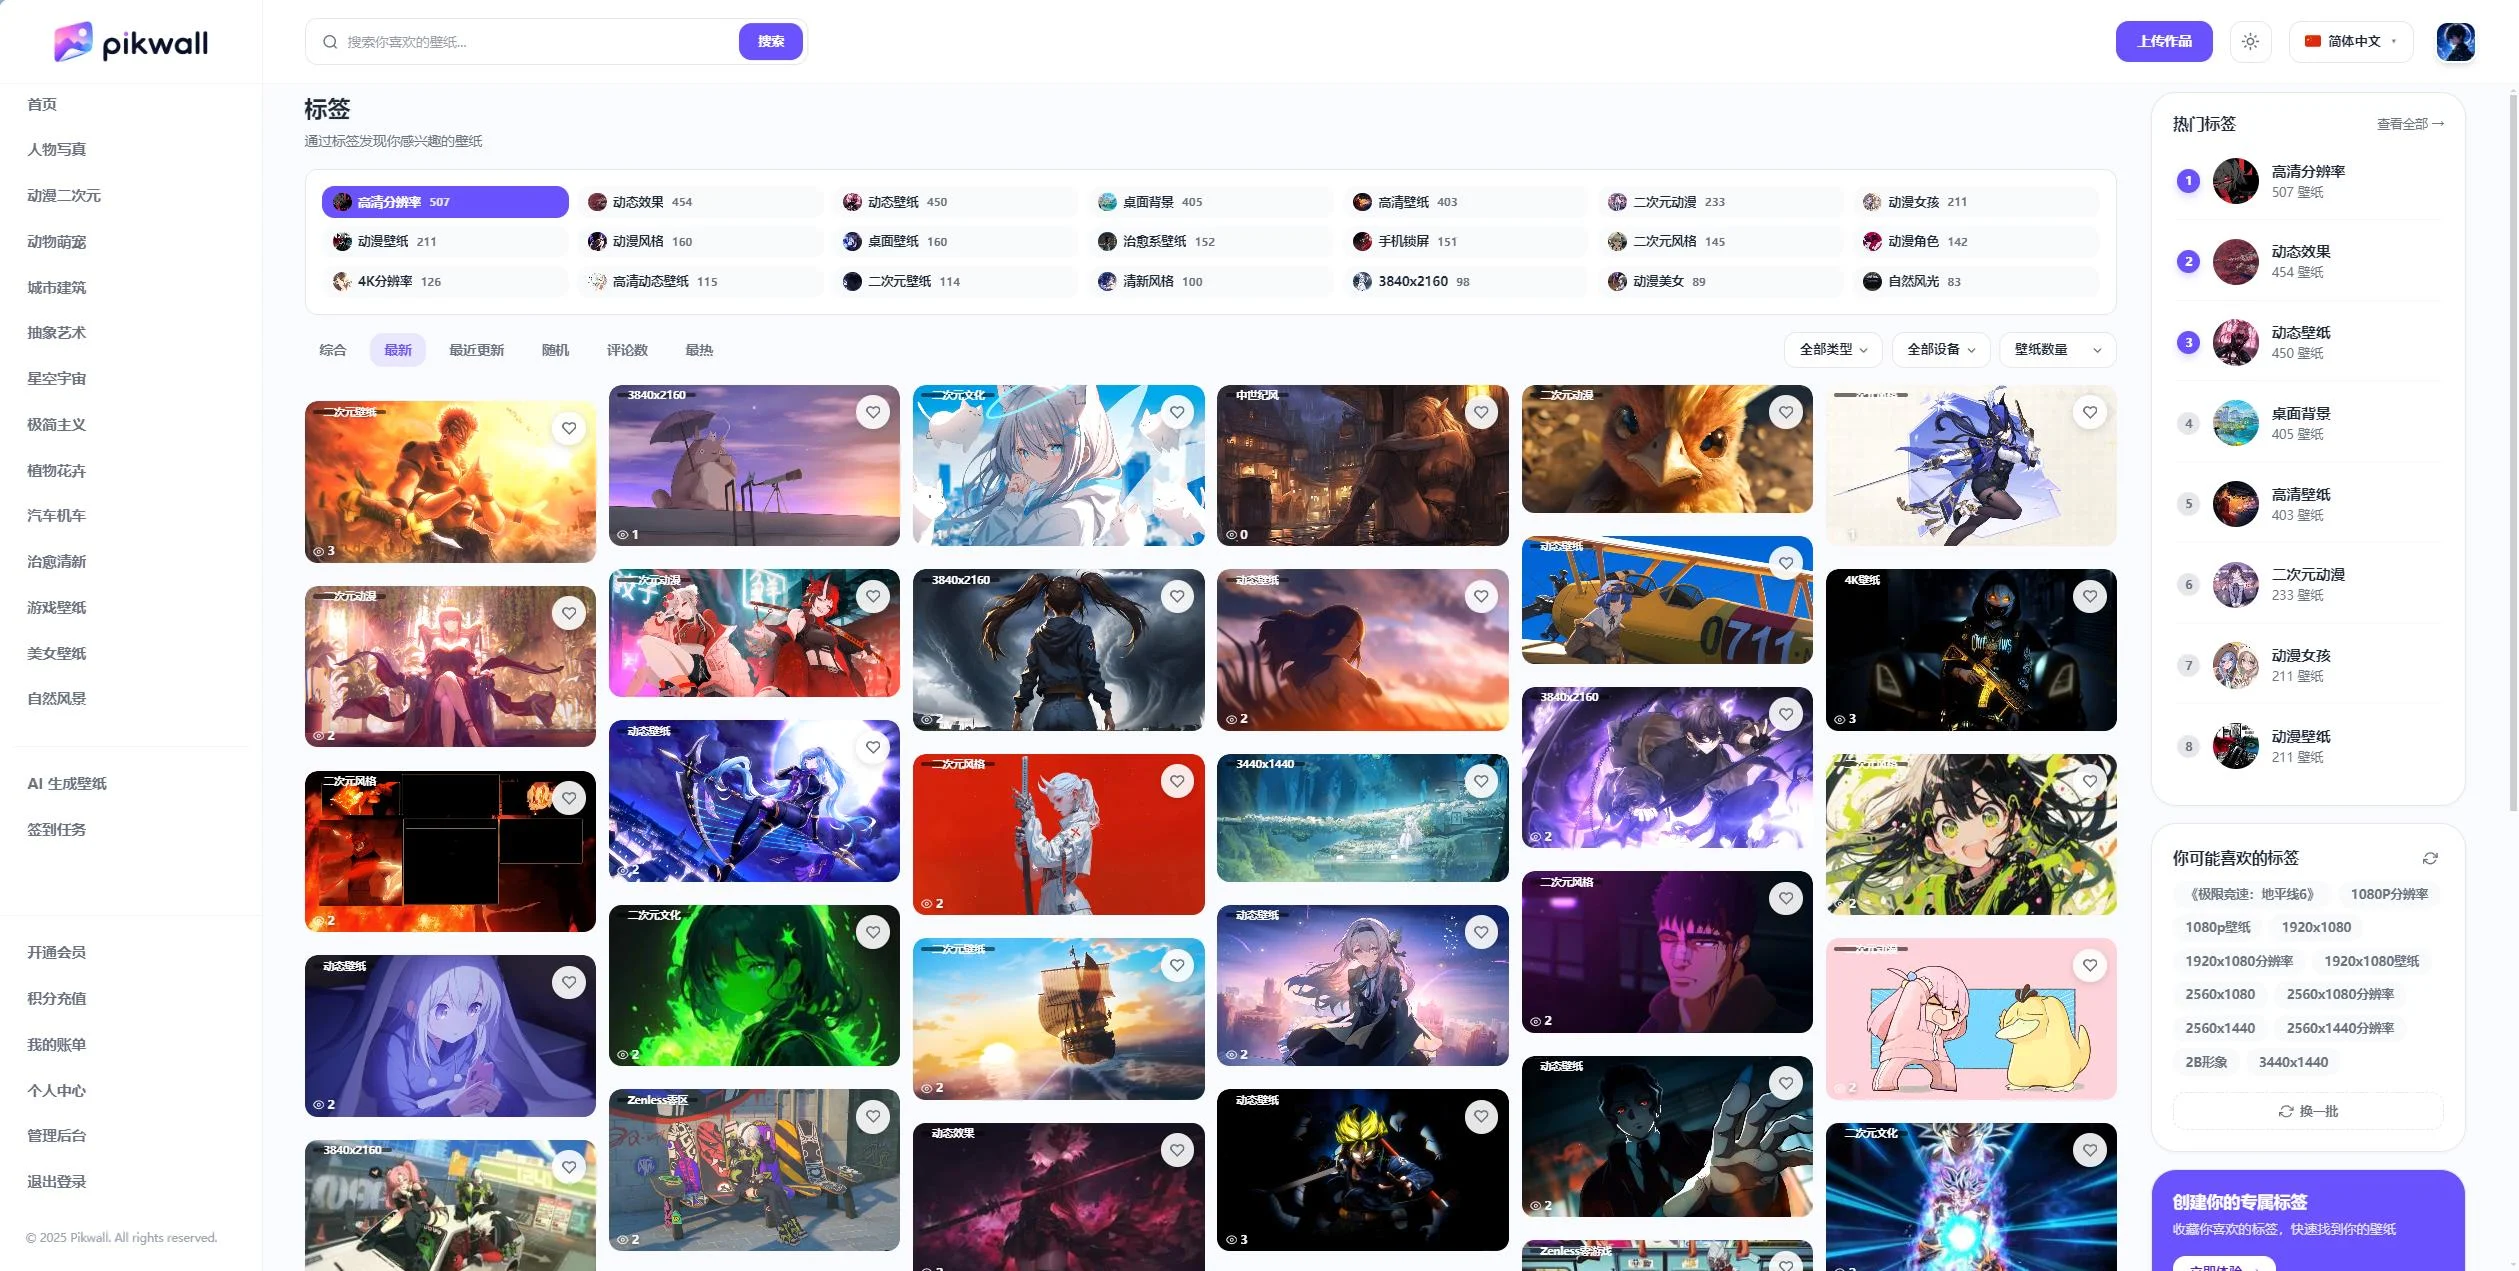Open the 壁纸数量 sort dropdown
This screenshot has width=2519, height=1271.
coord(2058,350)
